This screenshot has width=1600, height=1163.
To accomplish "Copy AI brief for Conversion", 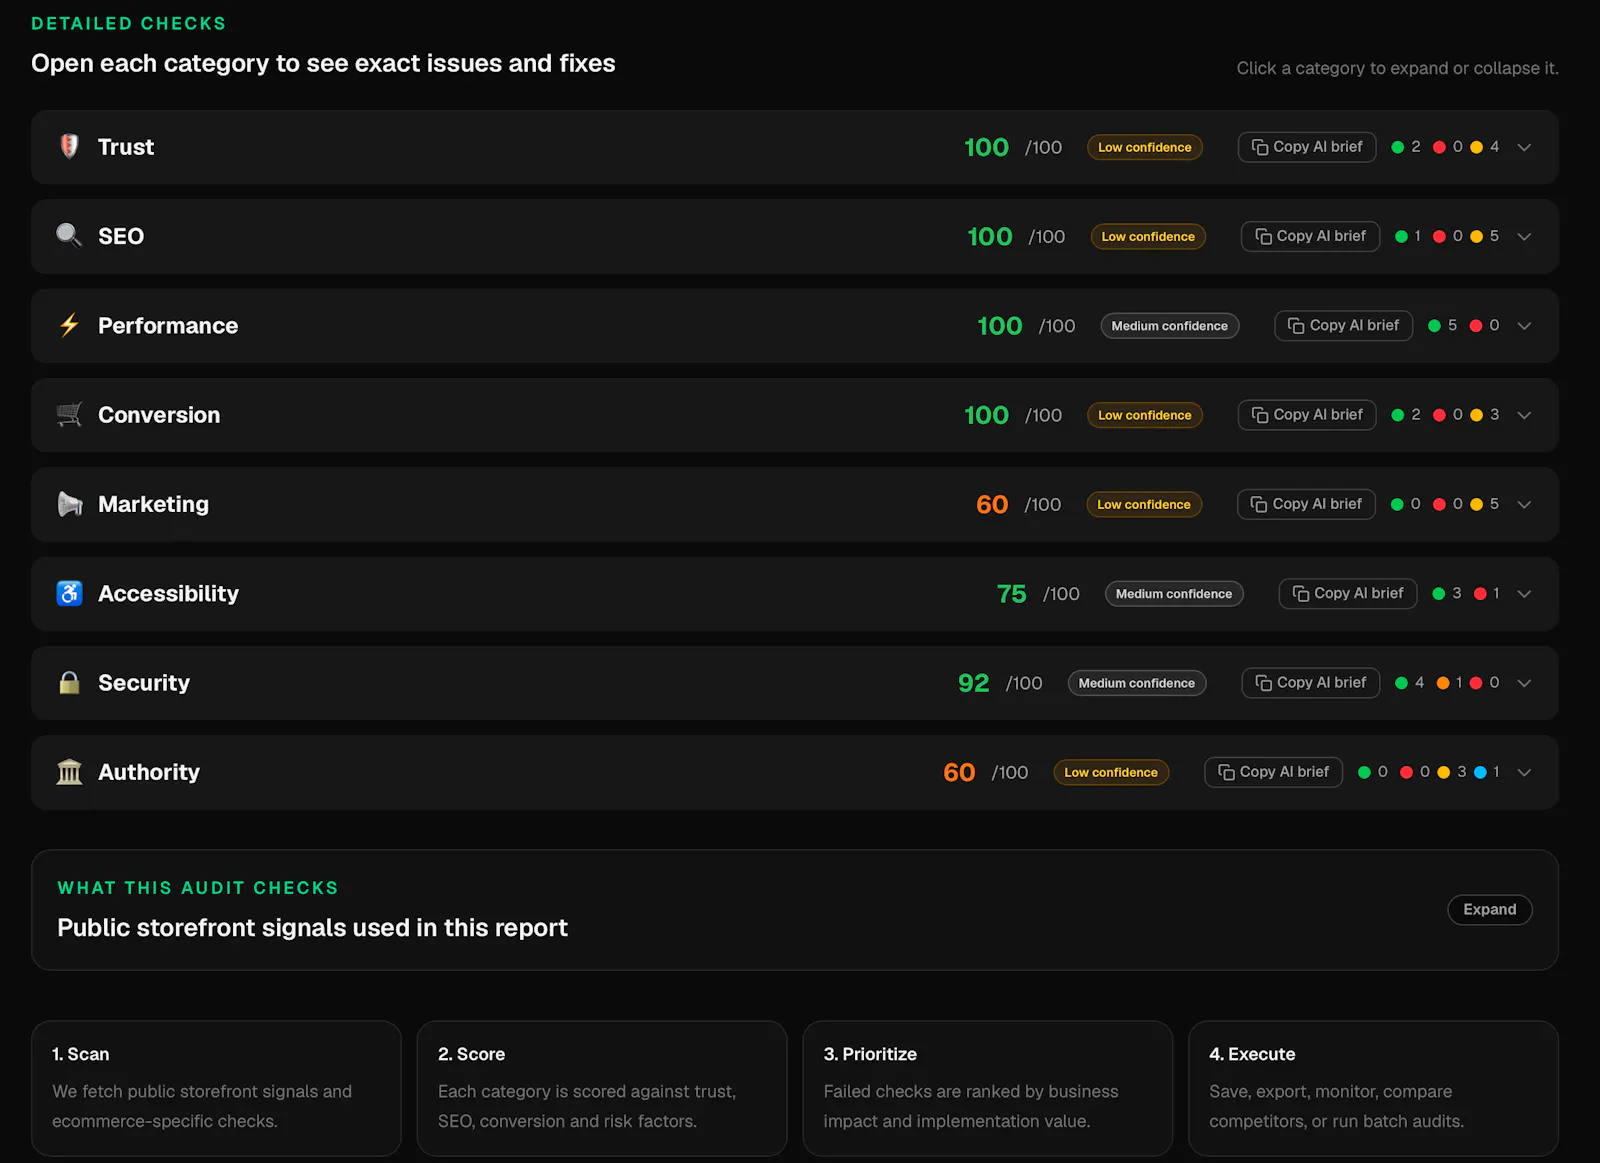I will tap(1307, 414).
